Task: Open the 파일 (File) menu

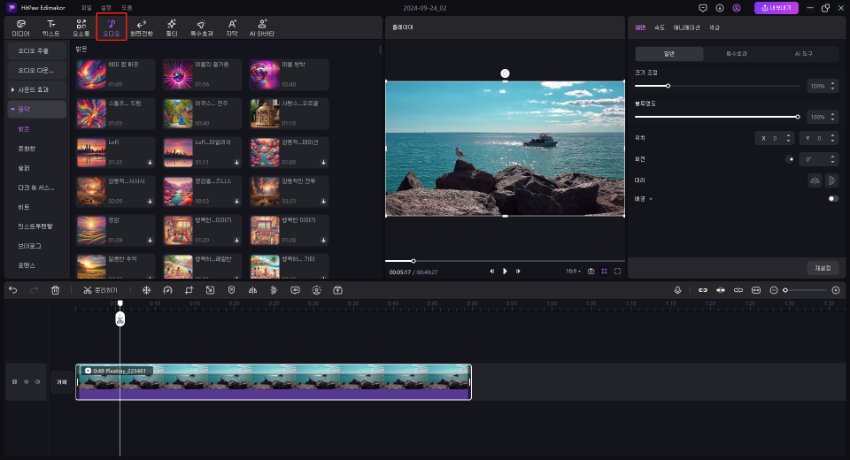Action: tap(86, 7)
